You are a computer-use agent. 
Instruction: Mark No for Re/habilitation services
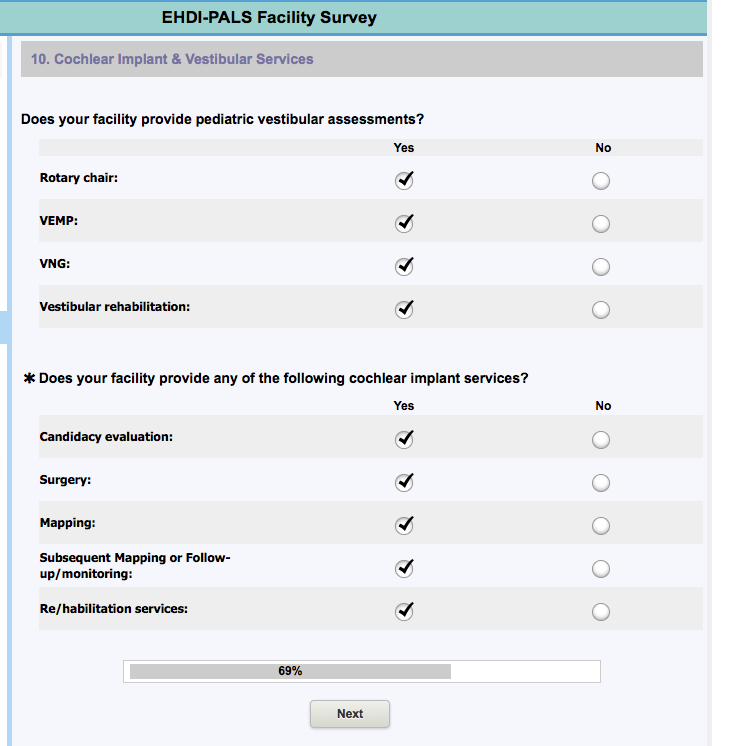pyautogui.click(x=601, y=612)
